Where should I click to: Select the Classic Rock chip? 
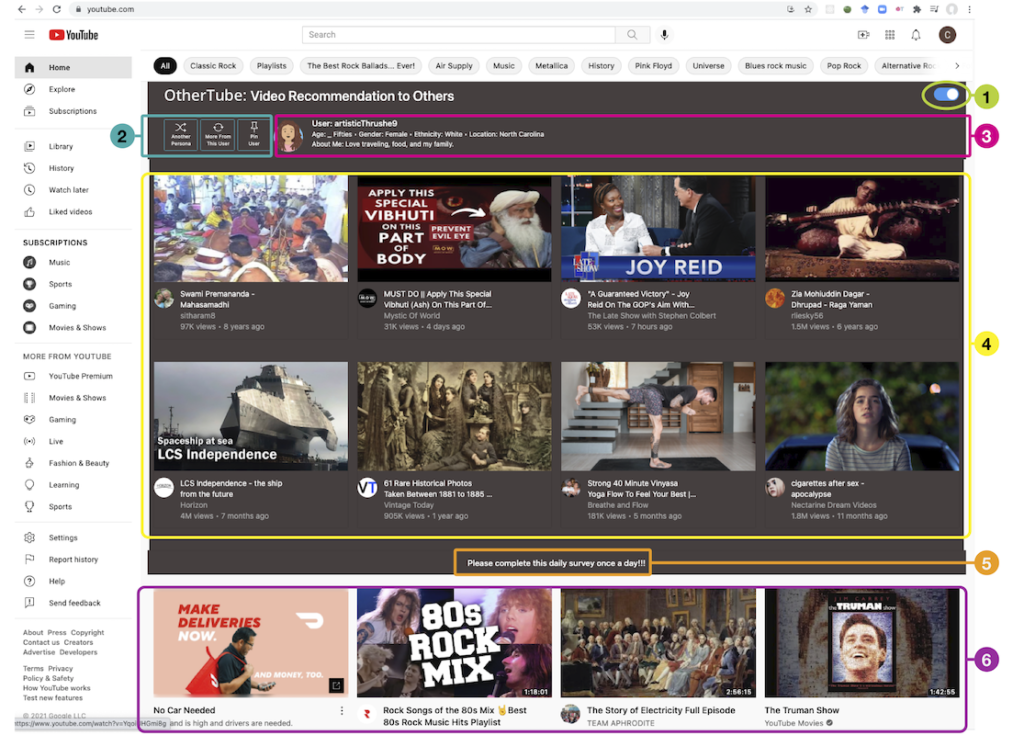[213, 65]
